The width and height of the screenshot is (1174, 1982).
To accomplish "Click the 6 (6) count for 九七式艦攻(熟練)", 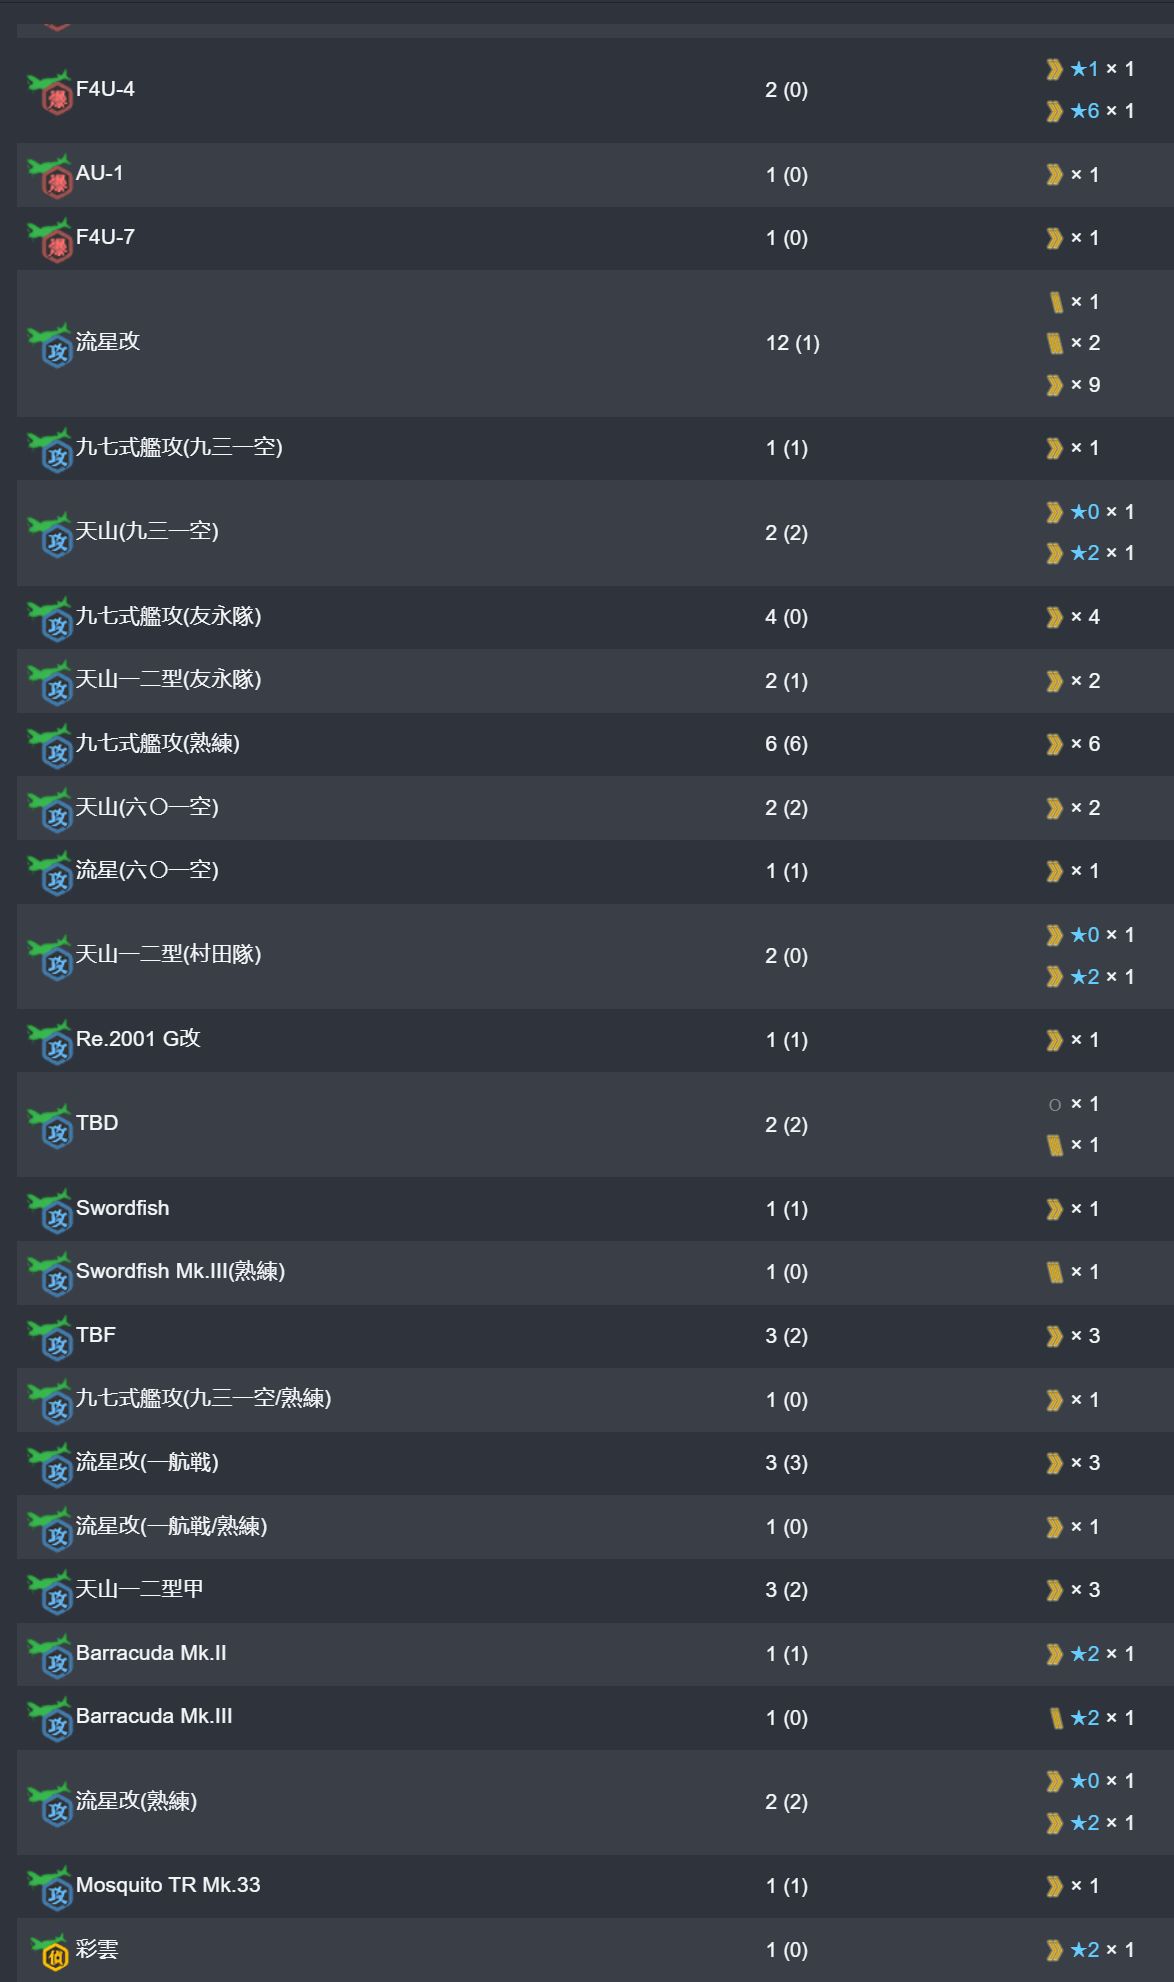I will pos(786,744).
